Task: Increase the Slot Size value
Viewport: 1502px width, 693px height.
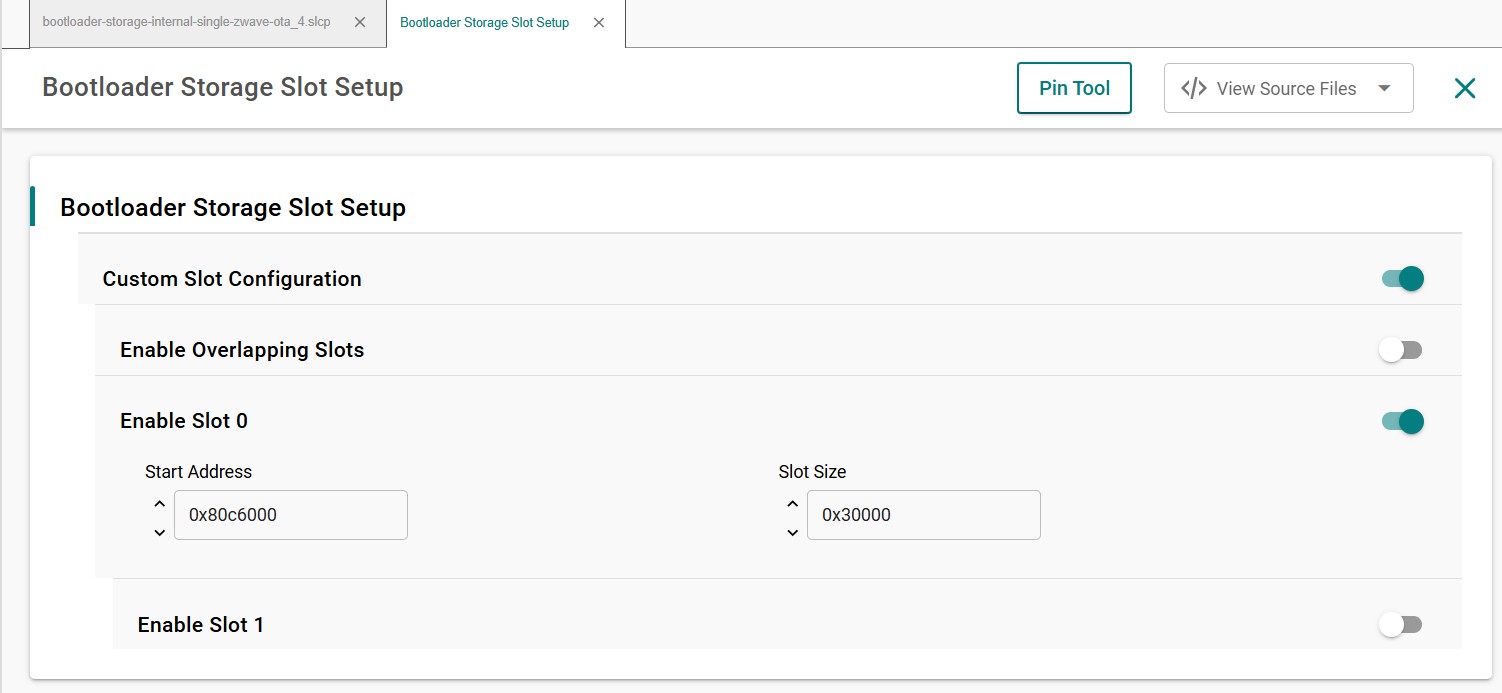Action: point(792,504)
